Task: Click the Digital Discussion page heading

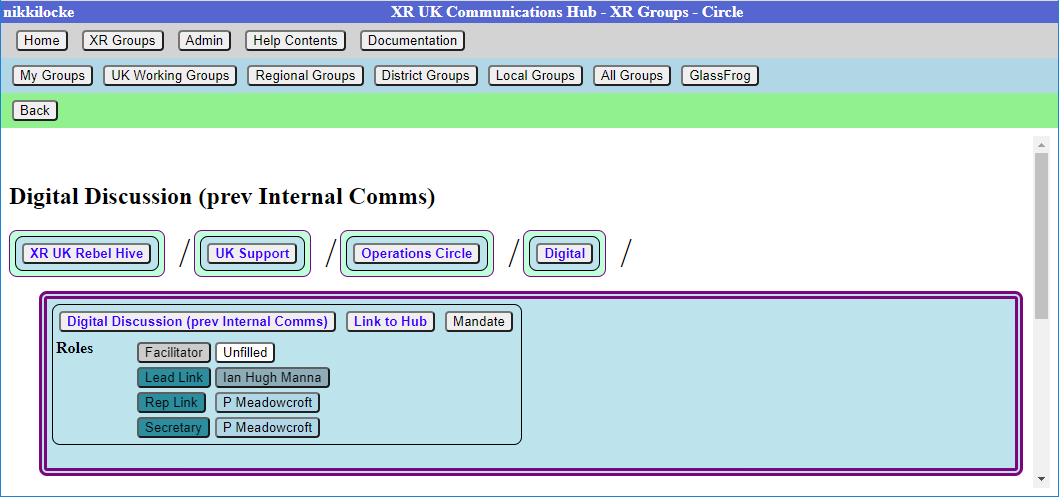Action: (222, 197)
